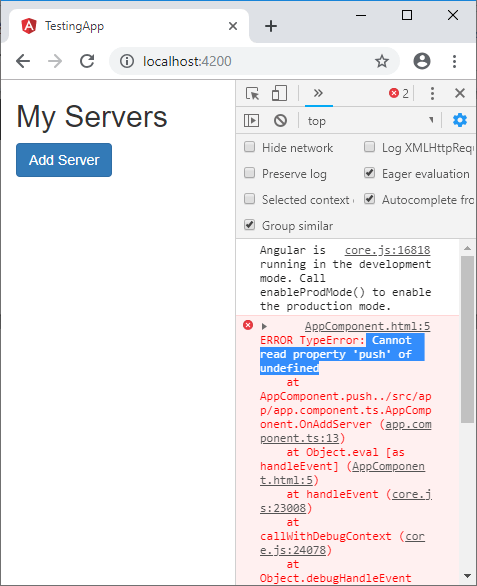Click the My Servers heading
This screenshot has width=477, height=586.
coord(92,117)
